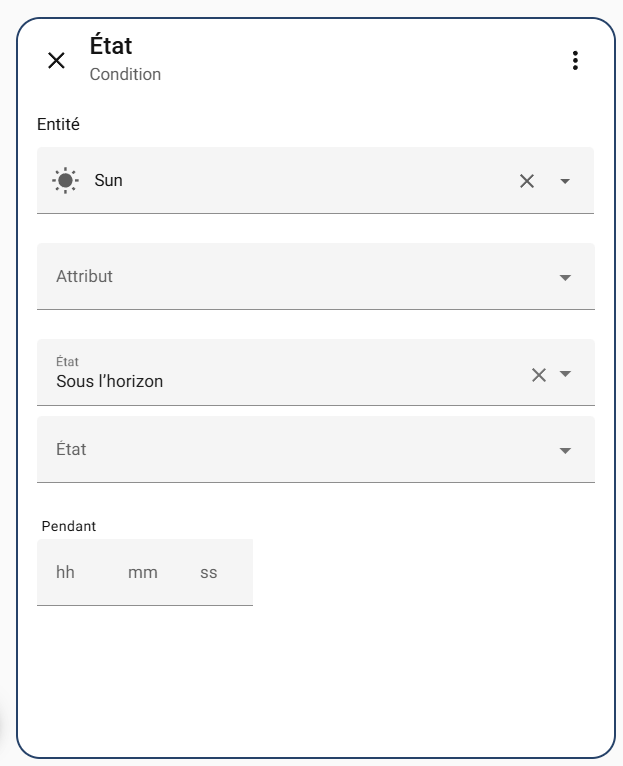Open the Attribut dropdown arrow
The image size is (623, 766).
(565, 277)
